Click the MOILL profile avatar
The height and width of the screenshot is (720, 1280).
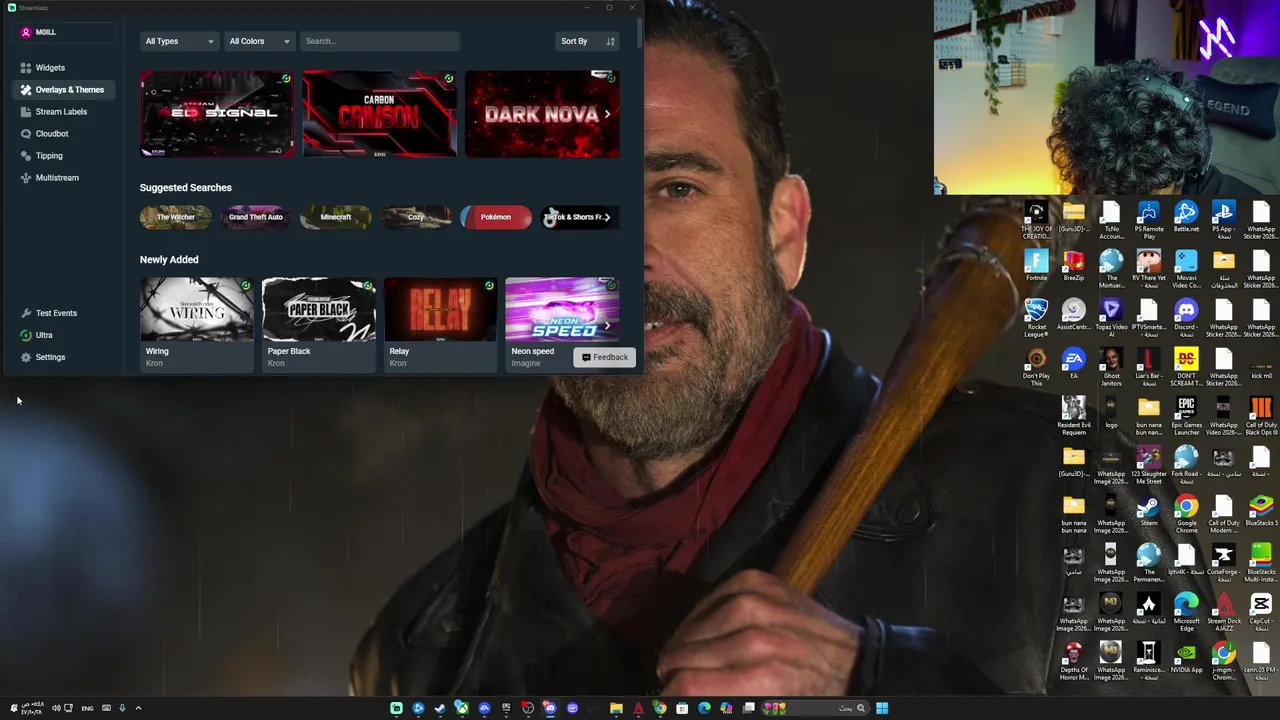(x=26, y=32)
